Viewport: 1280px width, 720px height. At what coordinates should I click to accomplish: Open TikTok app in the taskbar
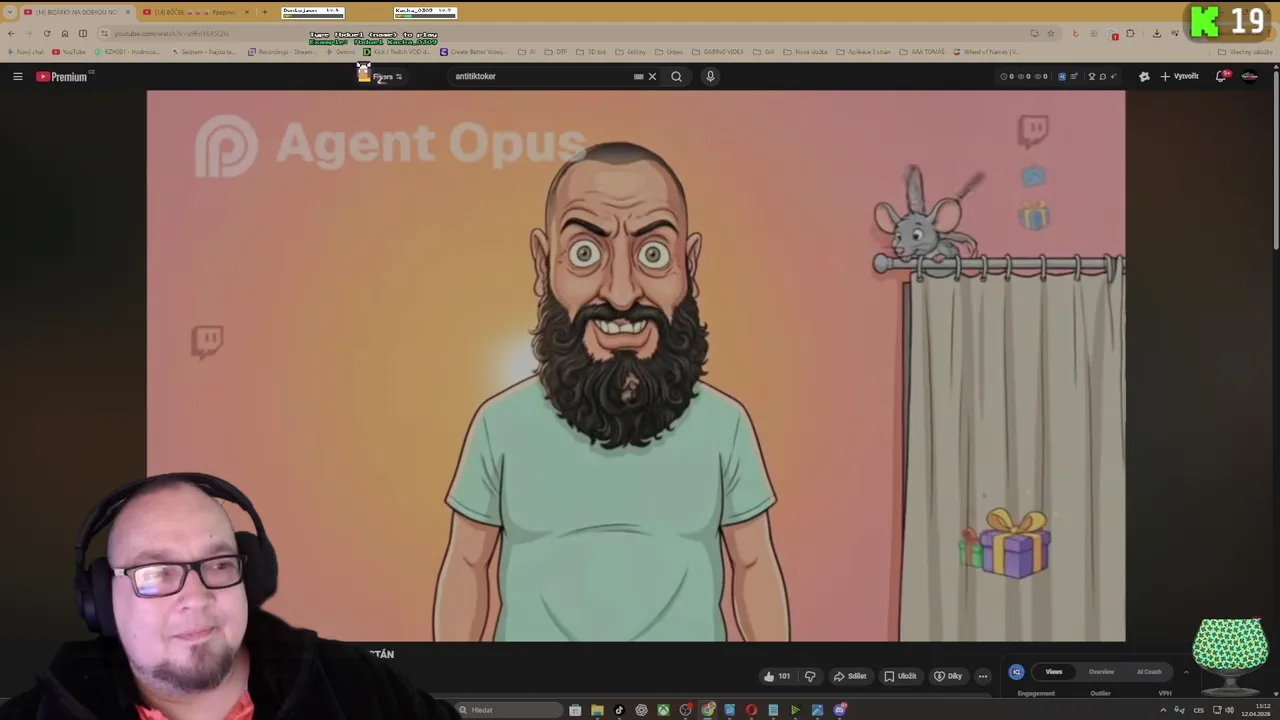pos(619,710)
